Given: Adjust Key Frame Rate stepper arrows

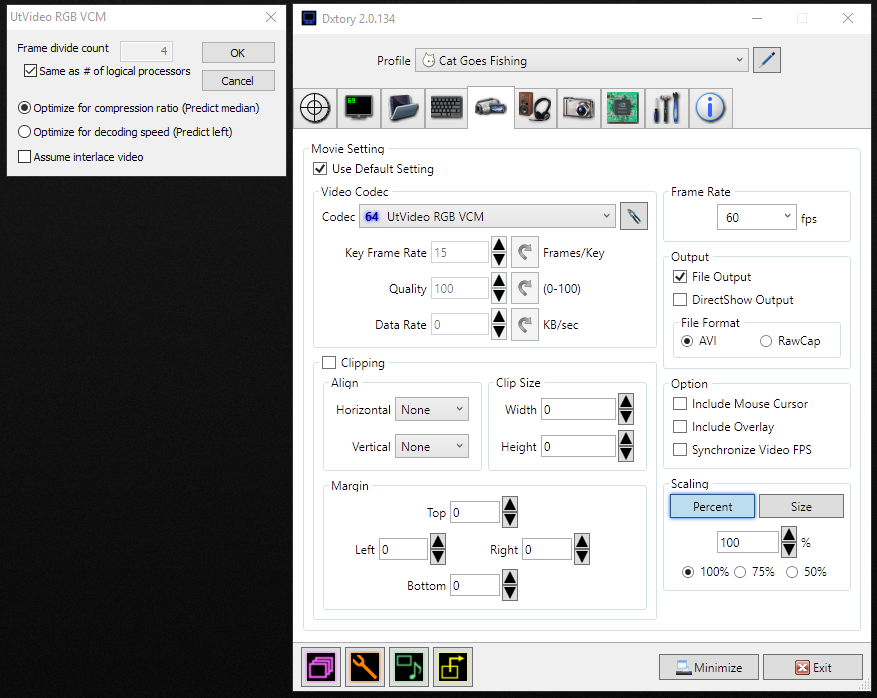Looking at the screenshot, I should pyautogui.click(x=499, y=252).
